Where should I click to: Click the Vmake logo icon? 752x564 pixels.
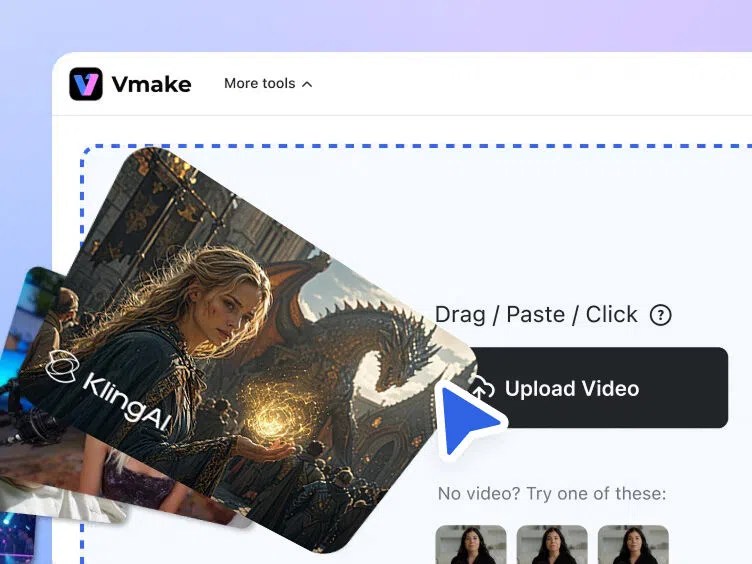pyautogui.click(x=86, y=84)
